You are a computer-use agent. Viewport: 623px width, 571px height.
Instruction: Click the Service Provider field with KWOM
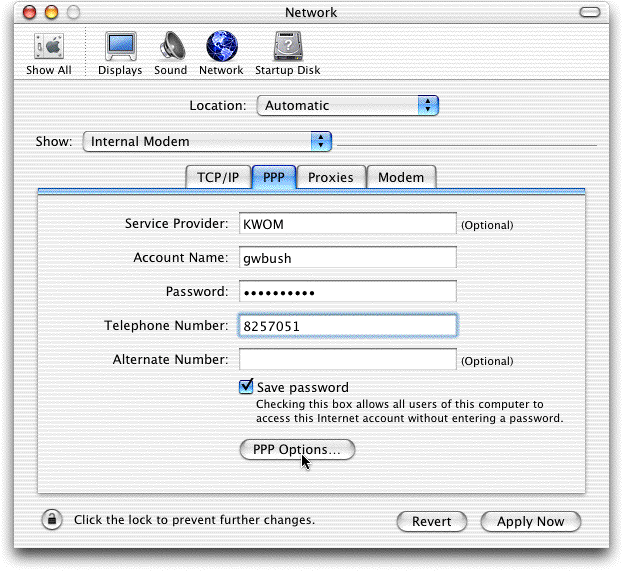pos(348,224)
